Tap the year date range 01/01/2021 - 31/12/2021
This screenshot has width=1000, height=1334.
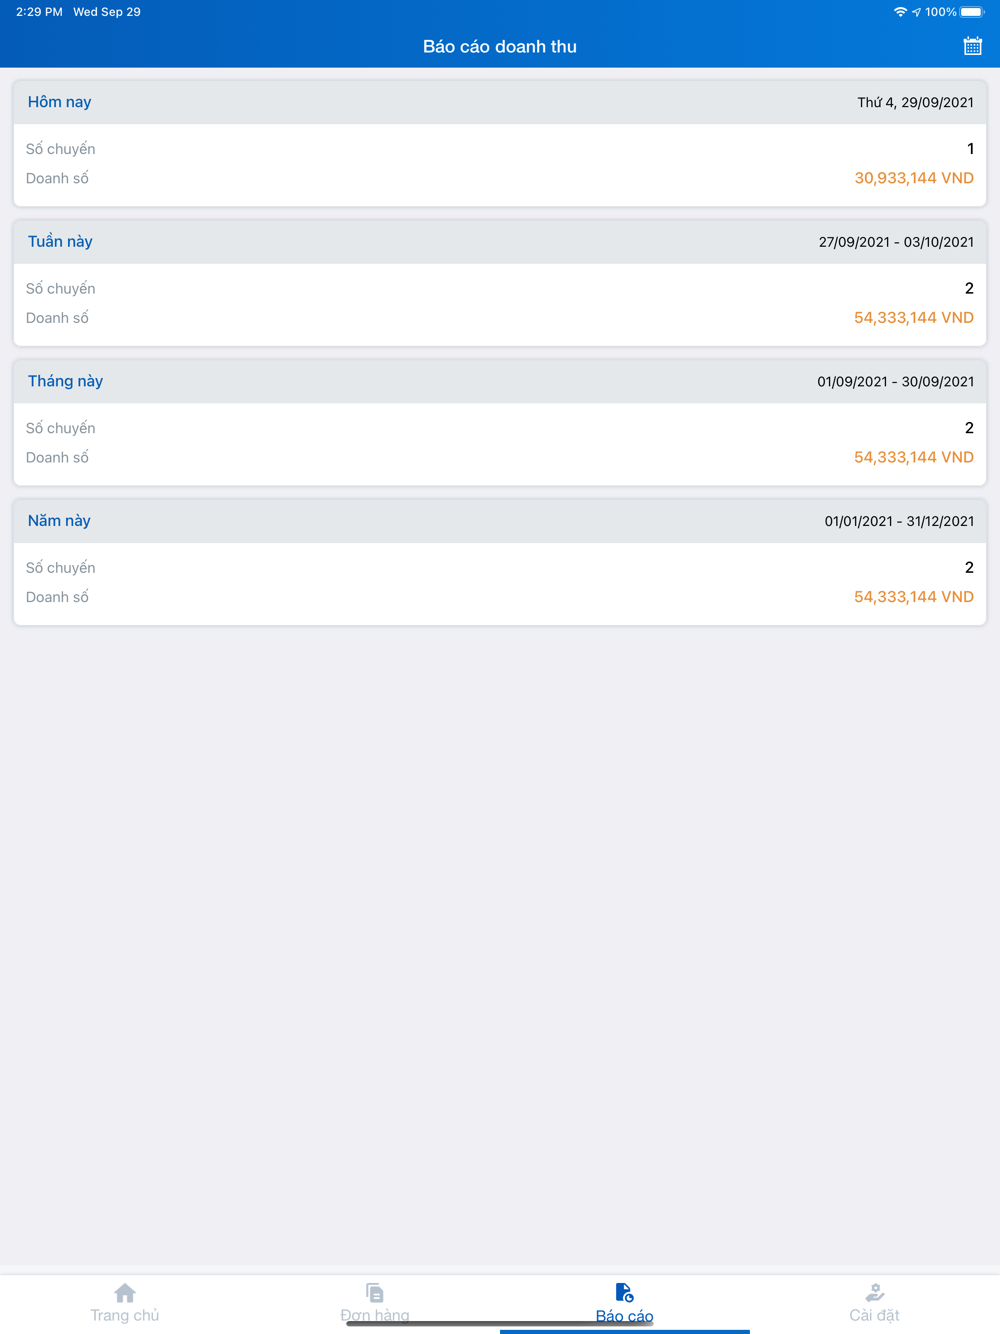(x=898, y=521)
